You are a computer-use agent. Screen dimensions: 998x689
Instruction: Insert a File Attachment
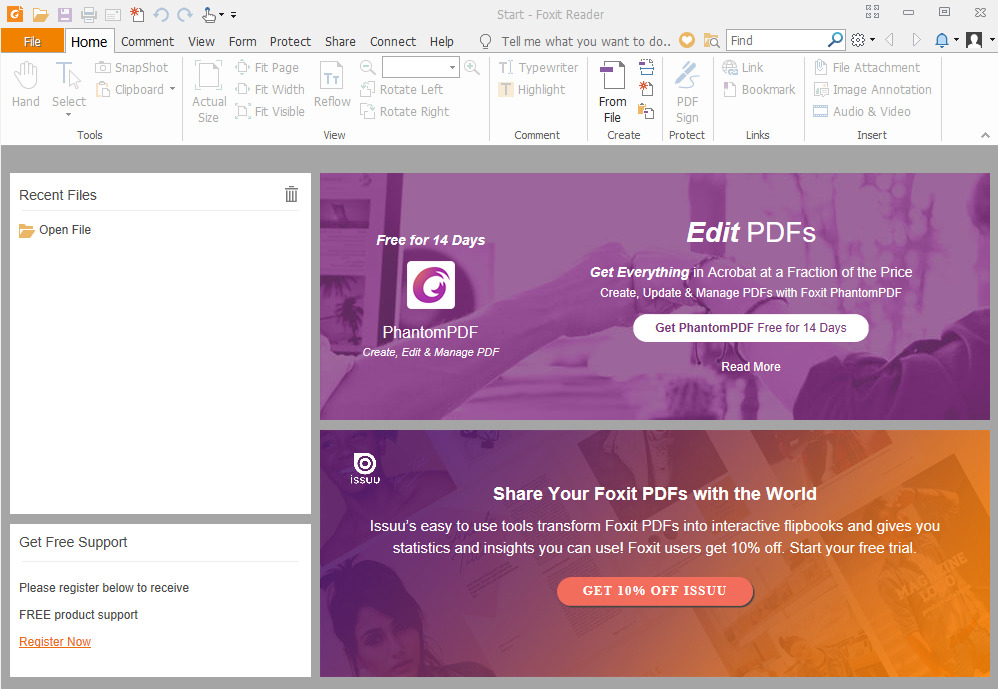tap(867, 67)
